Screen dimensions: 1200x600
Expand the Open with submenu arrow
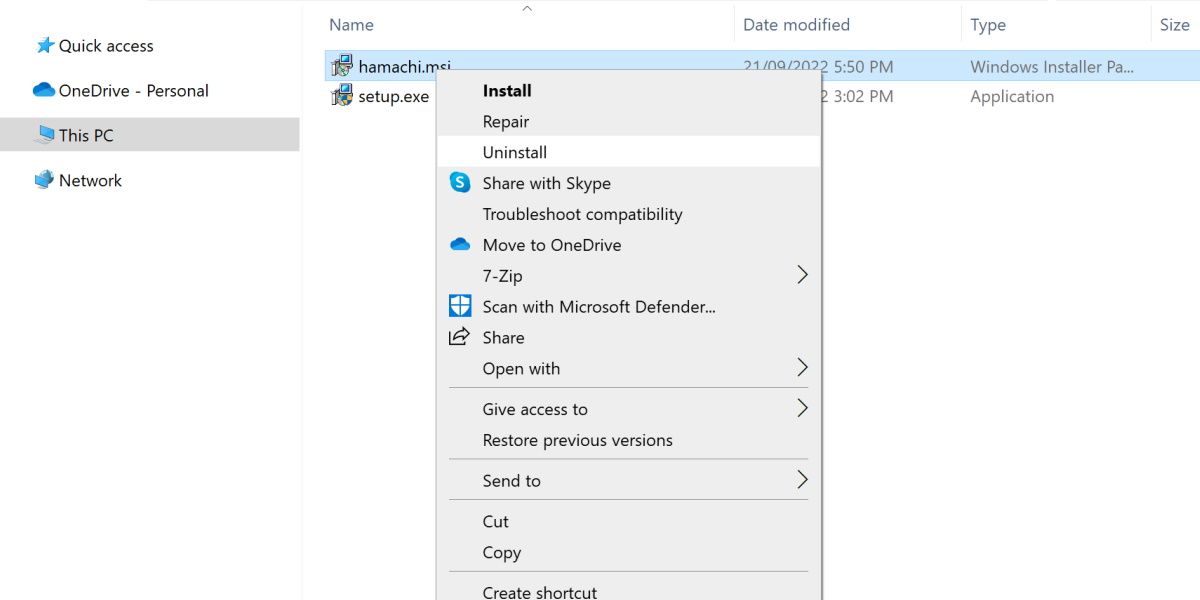point(802,368)
